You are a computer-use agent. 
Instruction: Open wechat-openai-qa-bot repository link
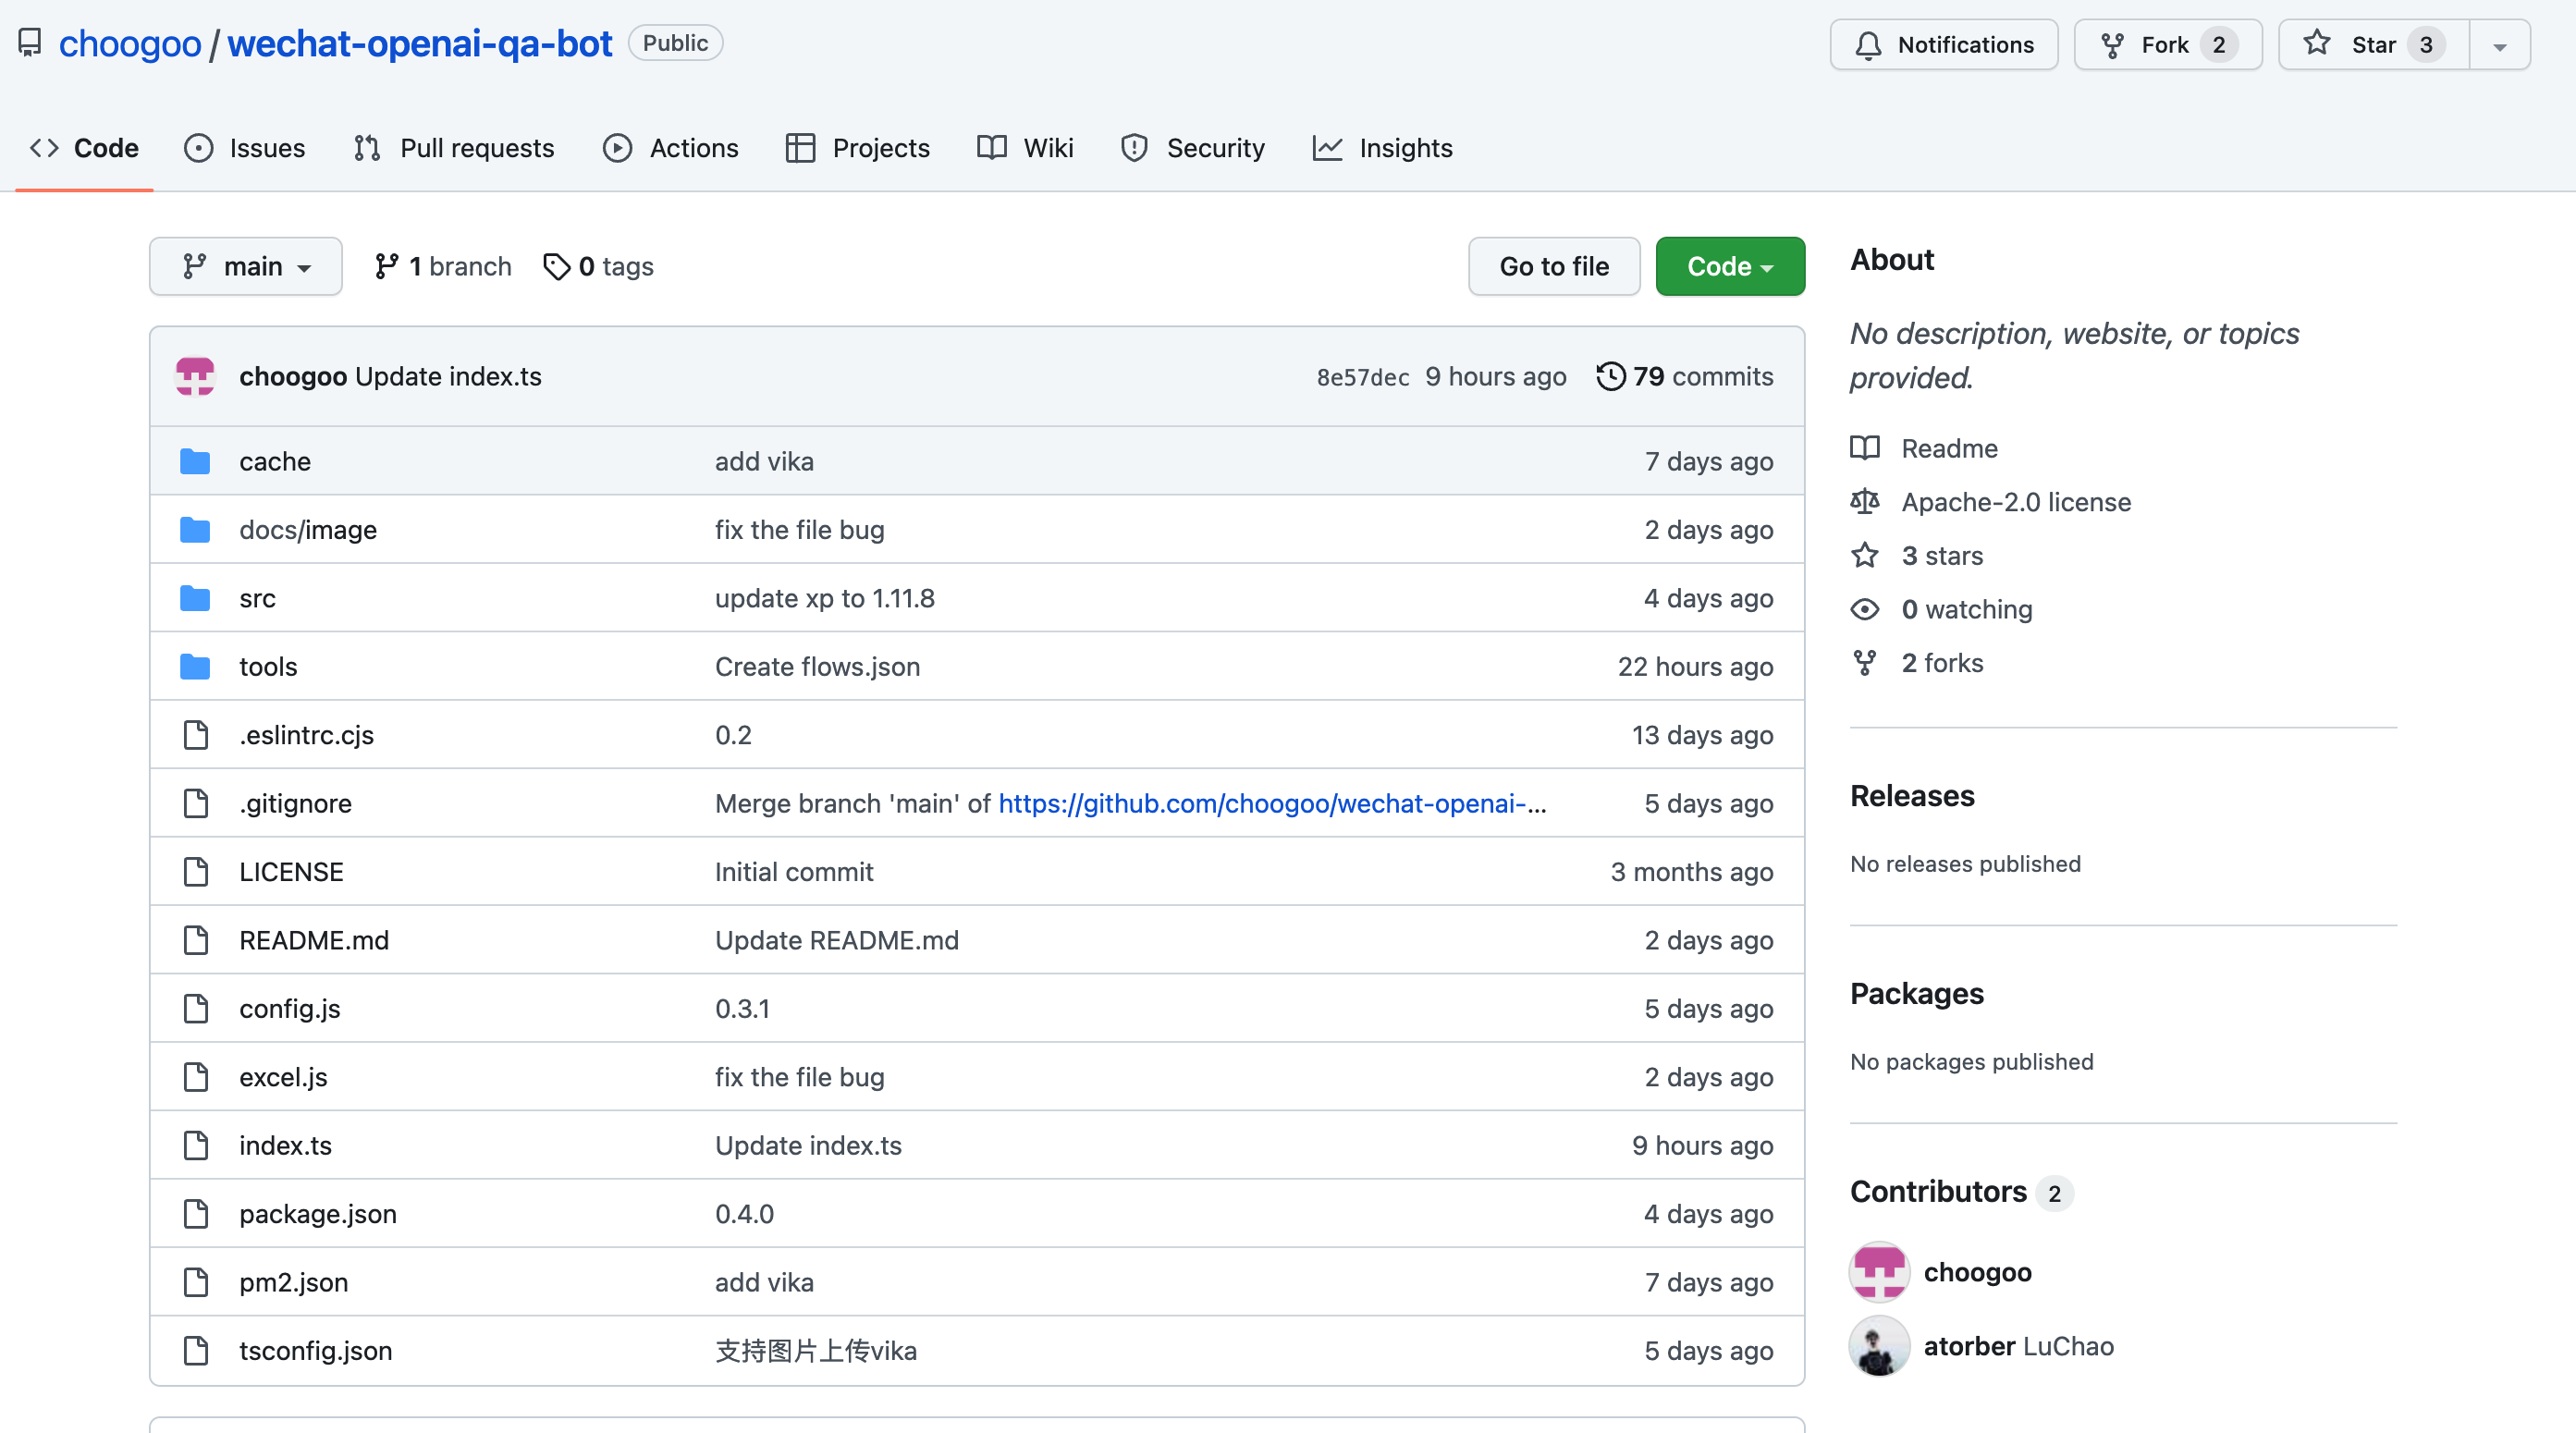[x=420, y=43]
